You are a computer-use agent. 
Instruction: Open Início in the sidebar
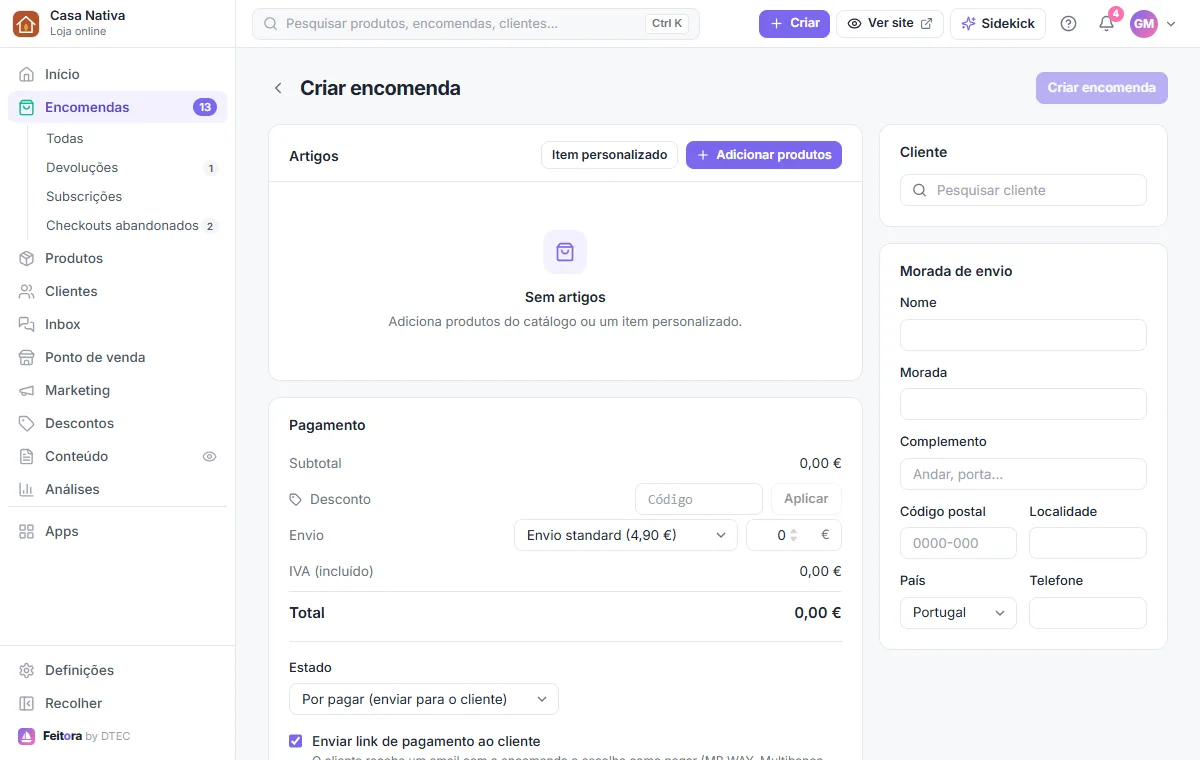coord(118,74)
